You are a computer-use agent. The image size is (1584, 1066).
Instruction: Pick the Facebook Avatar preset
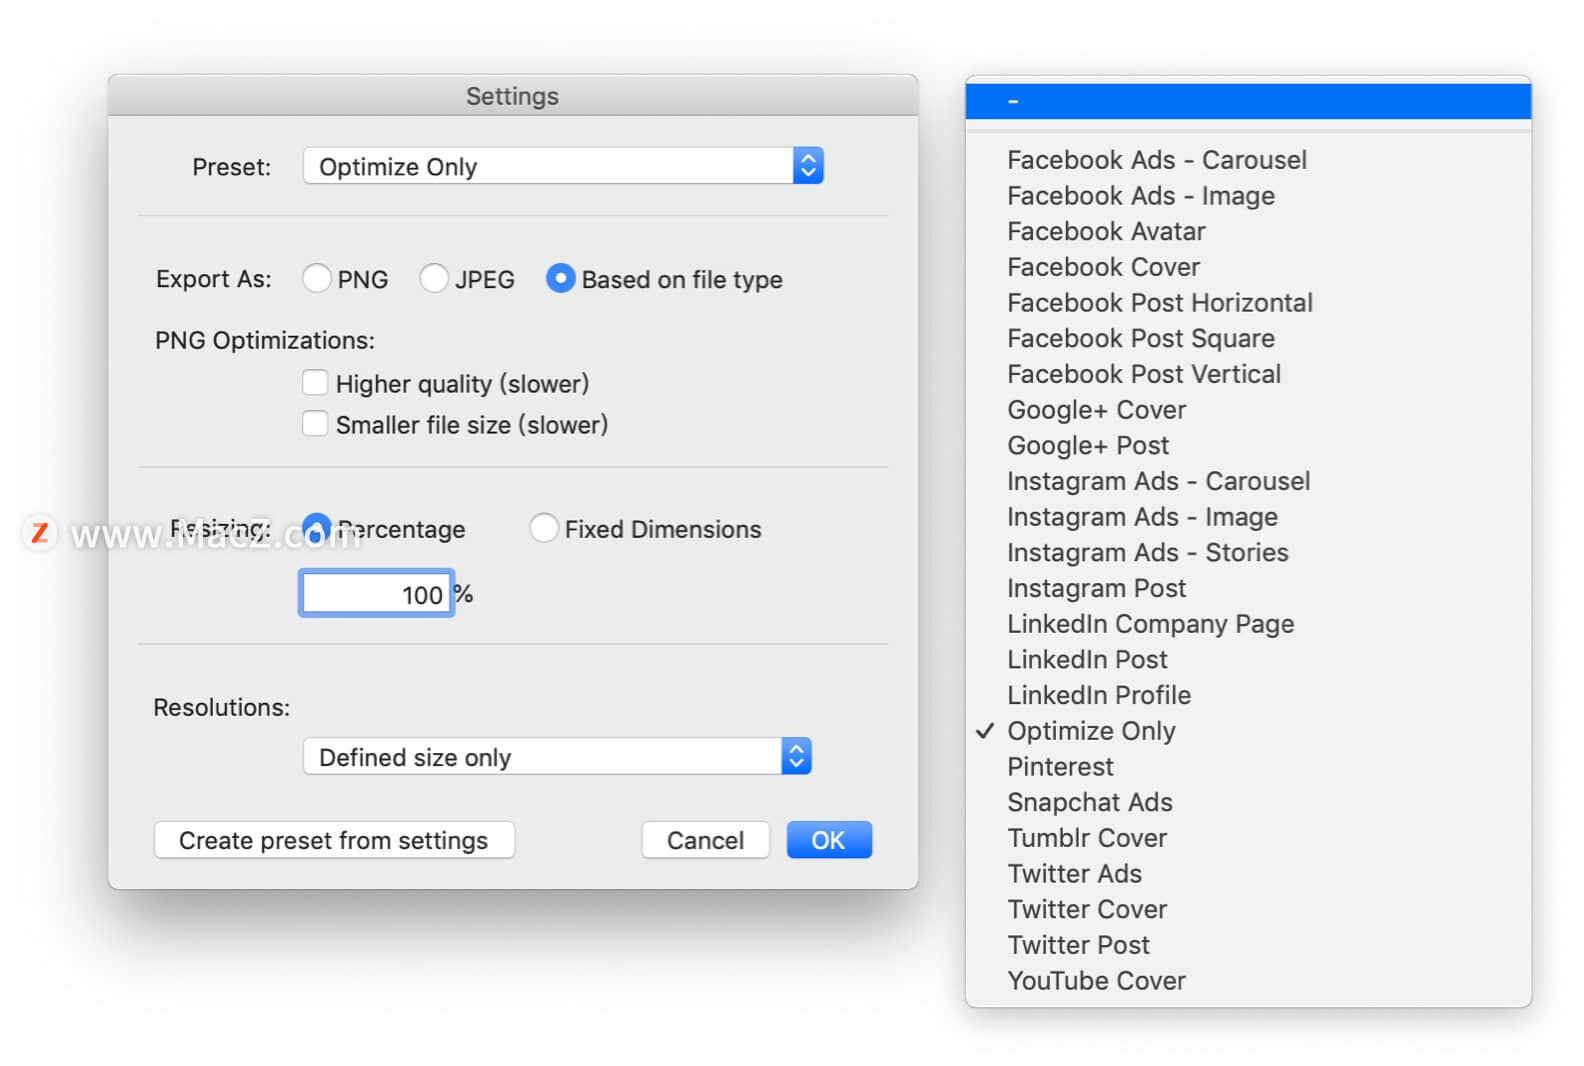[x=1248, y=231]
